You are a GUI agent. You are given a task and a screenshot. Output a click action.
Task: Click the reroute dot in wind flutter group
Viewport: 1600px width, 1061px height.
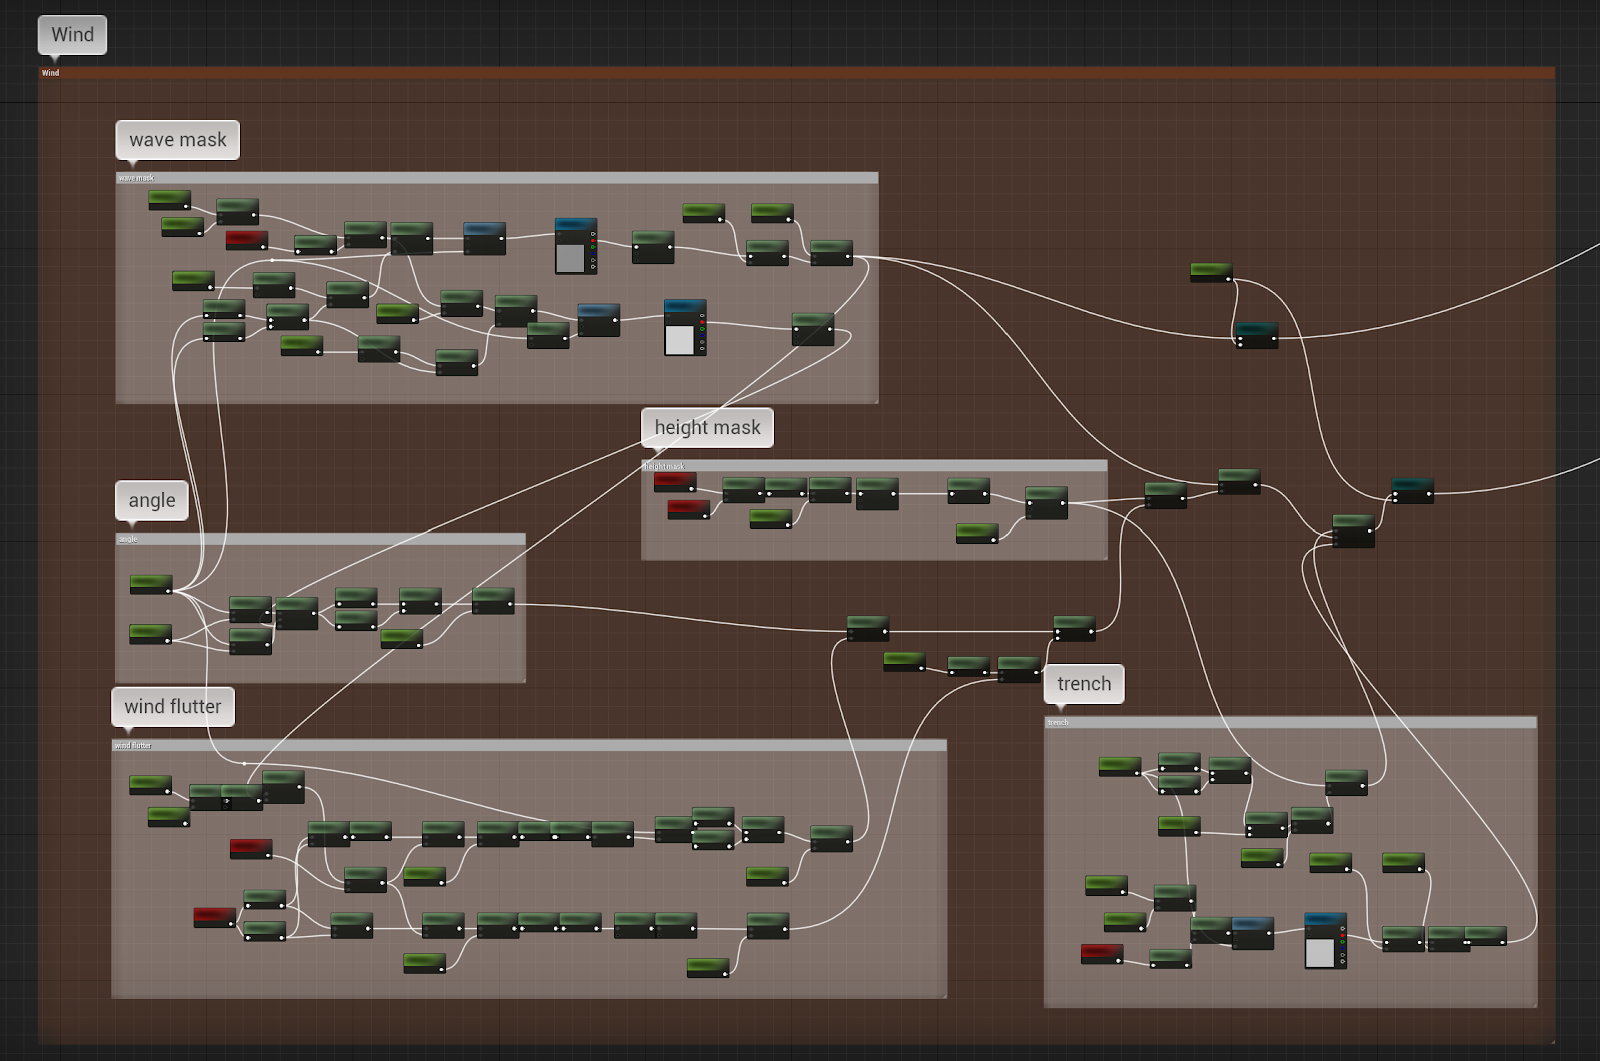click(244, 764)
